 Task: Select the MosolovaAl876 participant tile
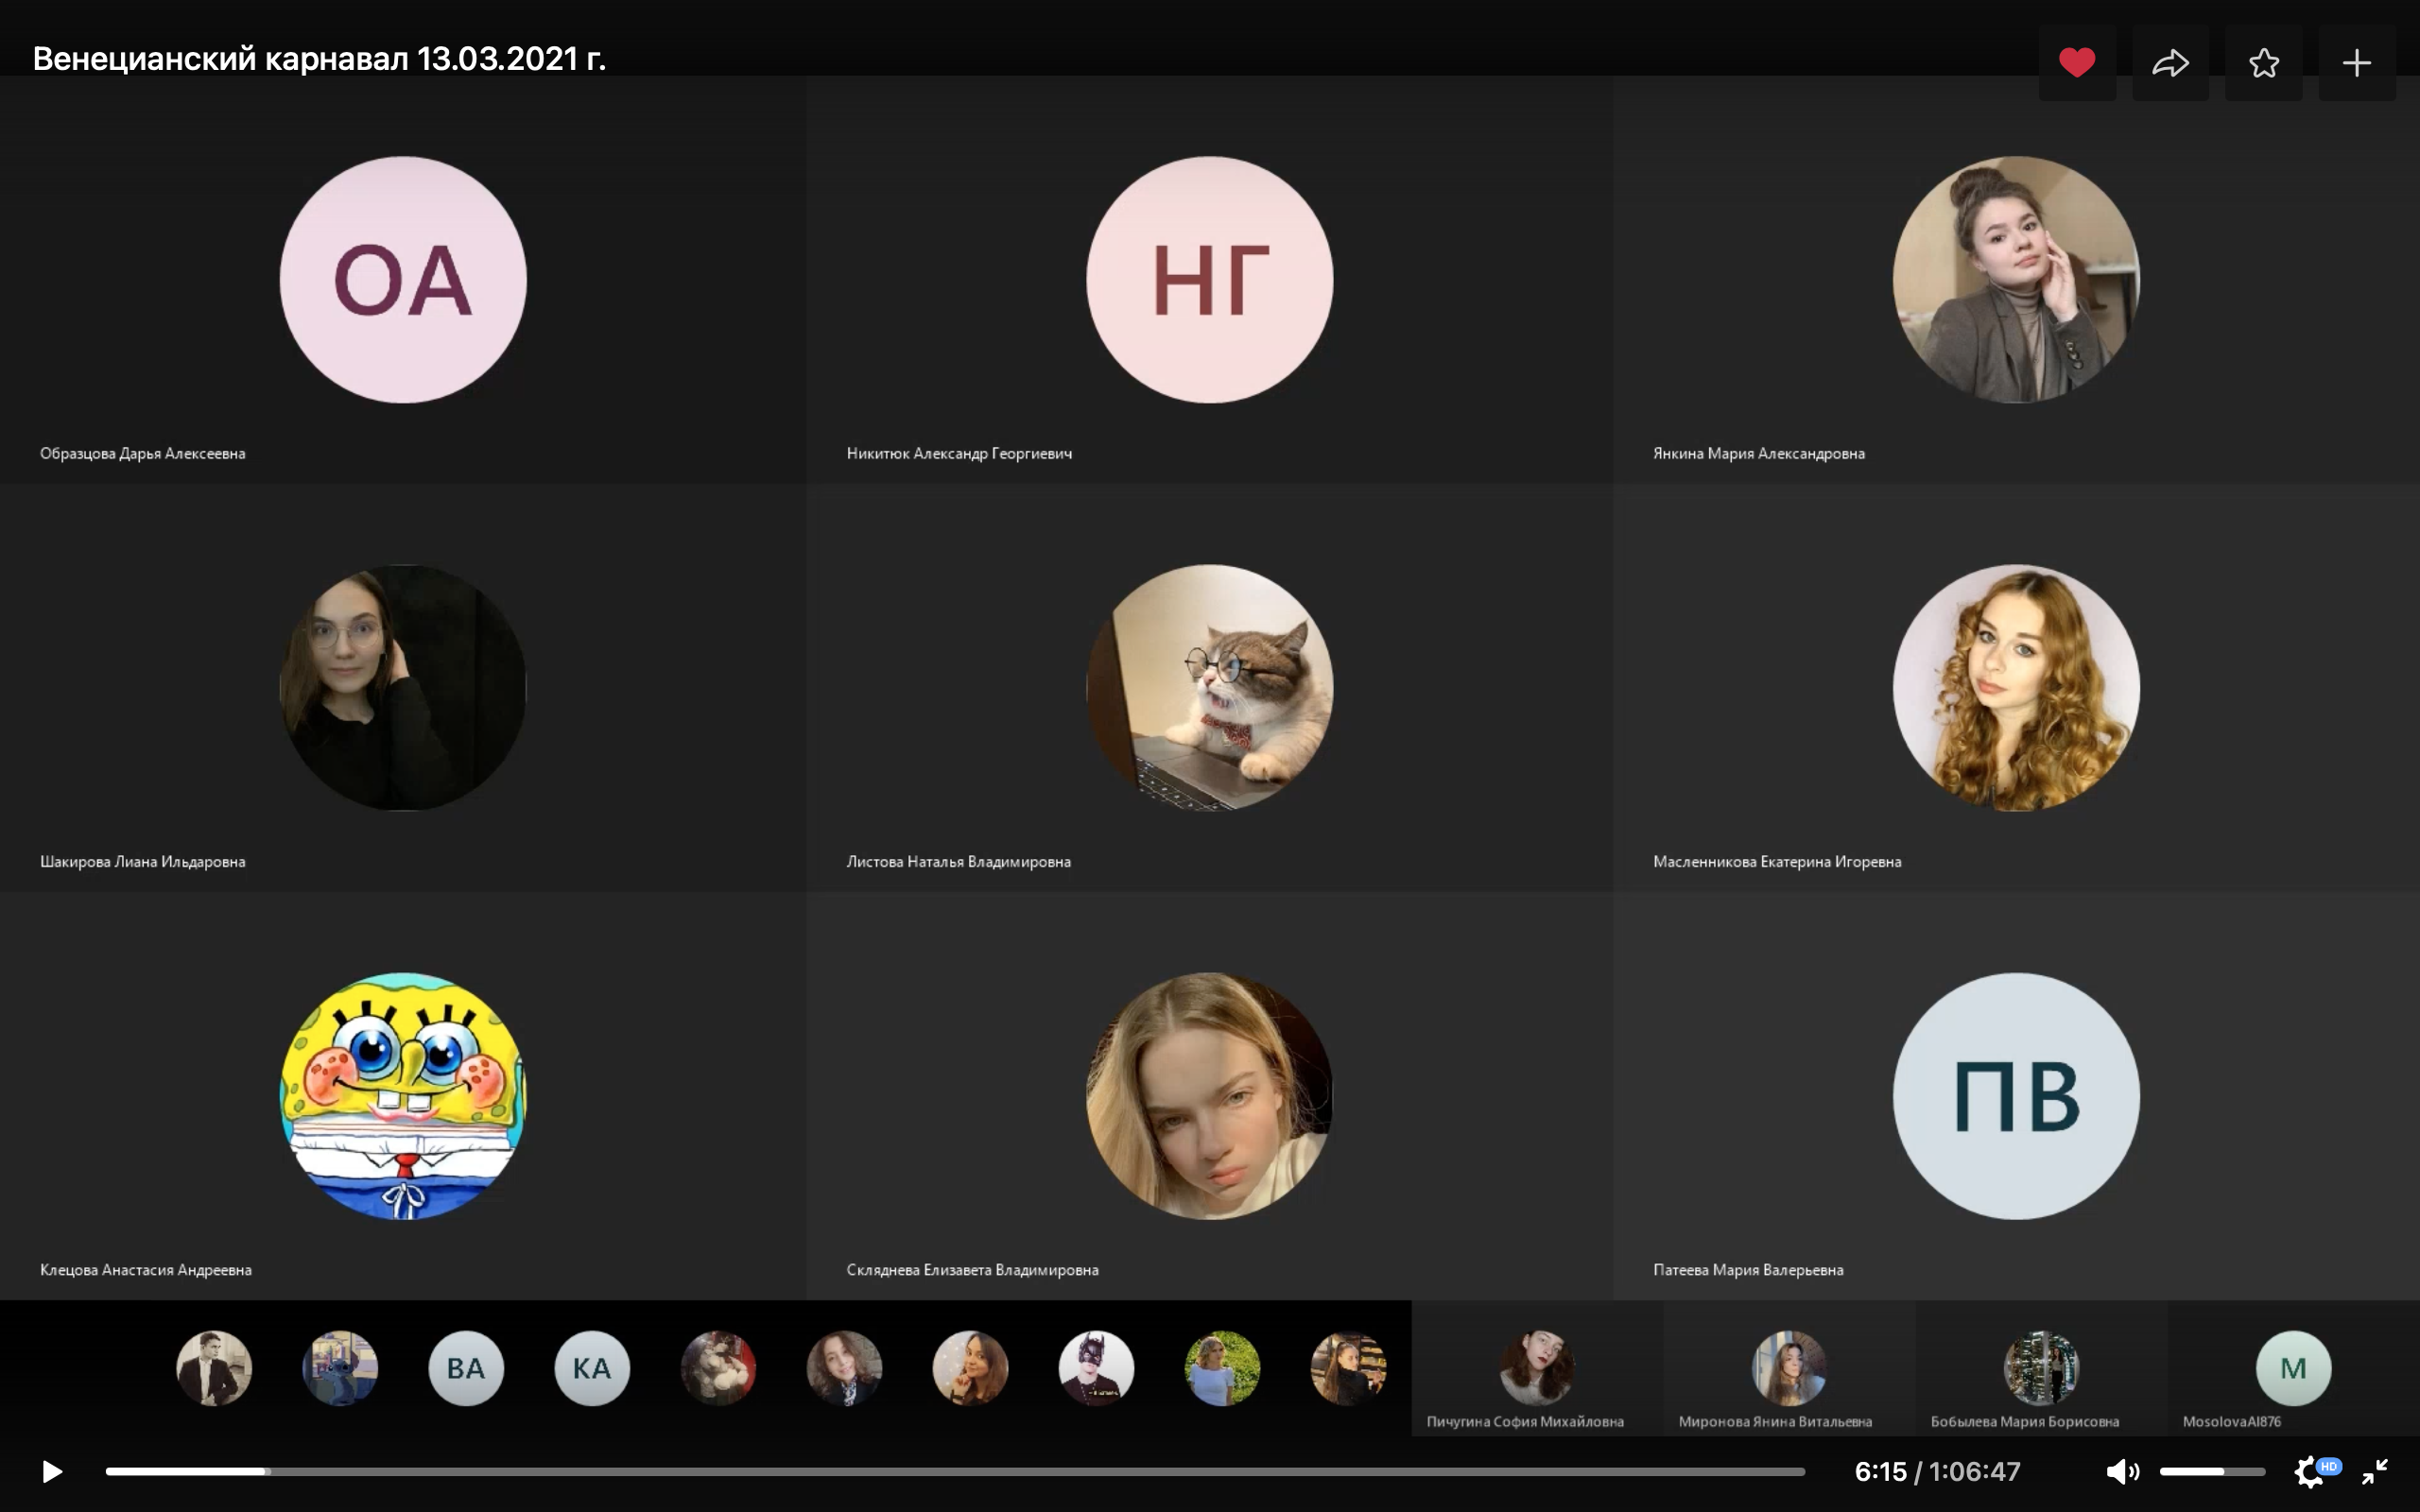click(x=2293, y=1370)
